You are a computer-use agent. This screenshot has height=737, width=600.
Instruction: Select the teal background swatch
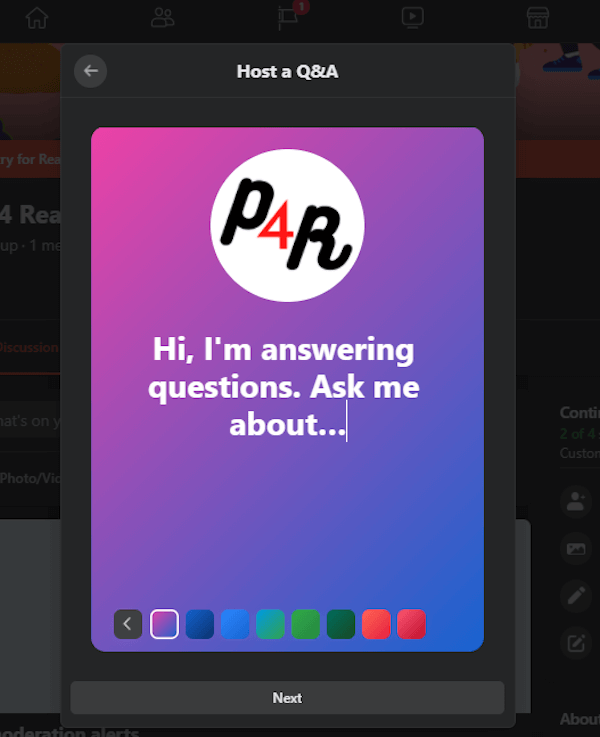point(270,624)
